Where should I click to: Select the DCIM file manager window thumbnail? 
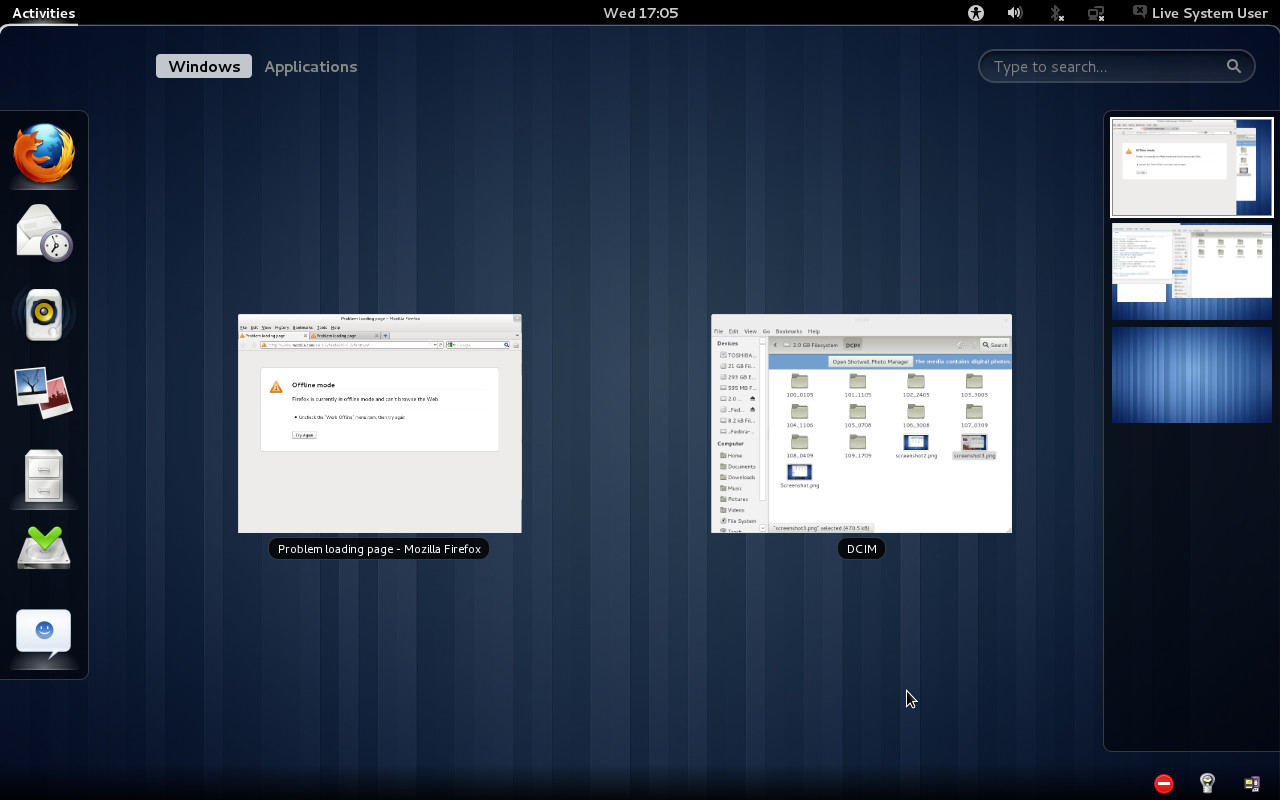pos(861,423)
